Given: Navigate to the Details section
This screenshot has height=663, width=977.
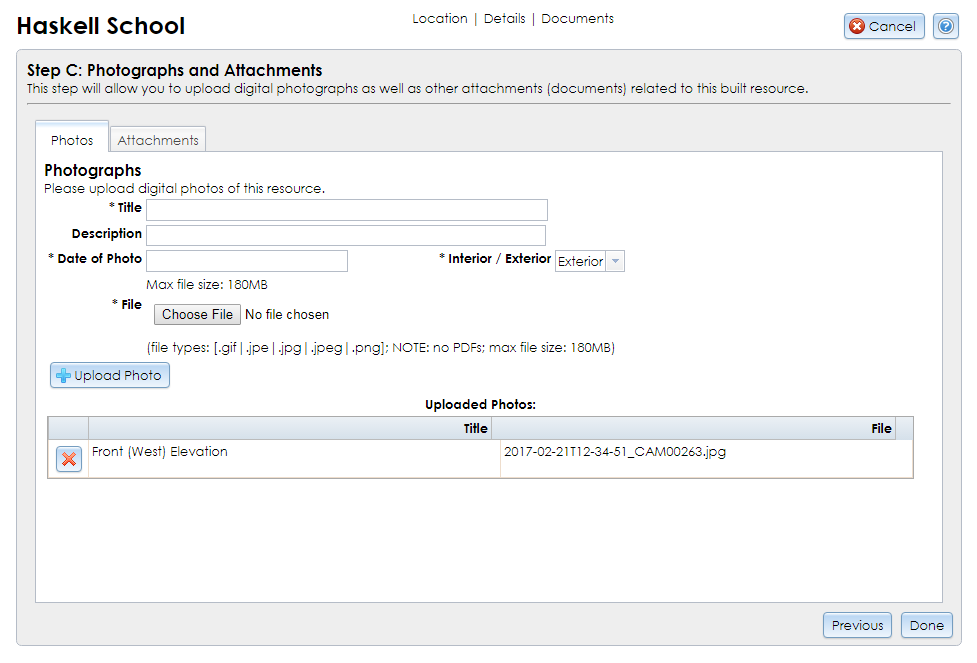Looking at the screenshot, I should click(x=504, y=18).
